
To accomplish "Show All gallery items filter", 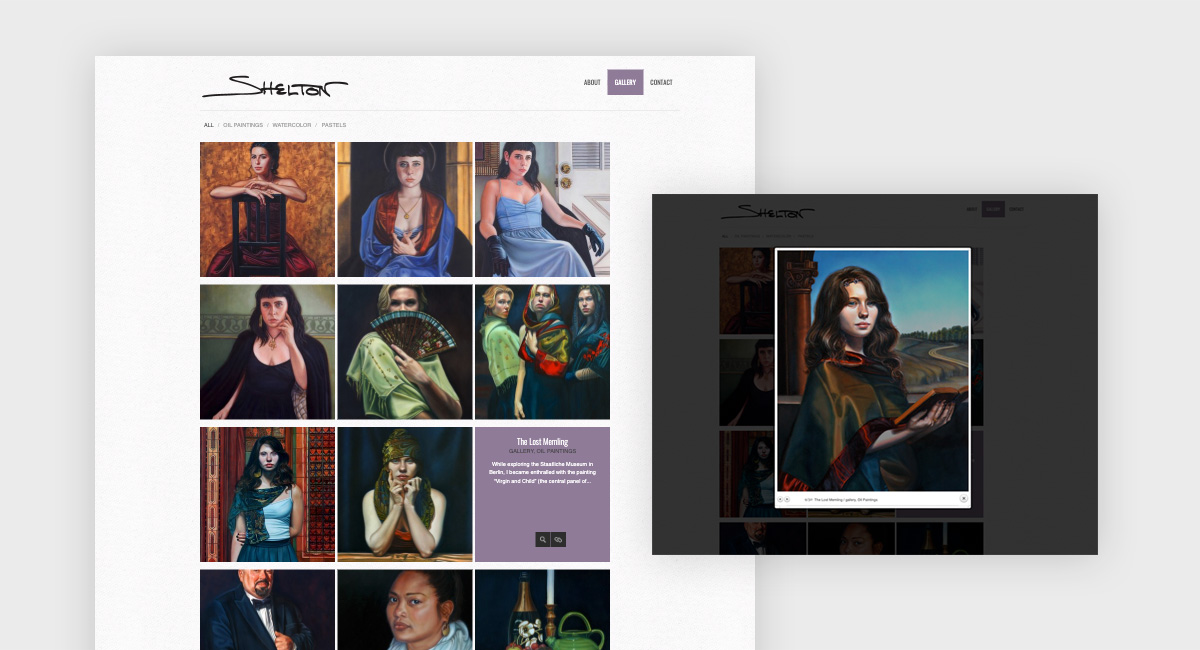I will (x=208, y=125).
